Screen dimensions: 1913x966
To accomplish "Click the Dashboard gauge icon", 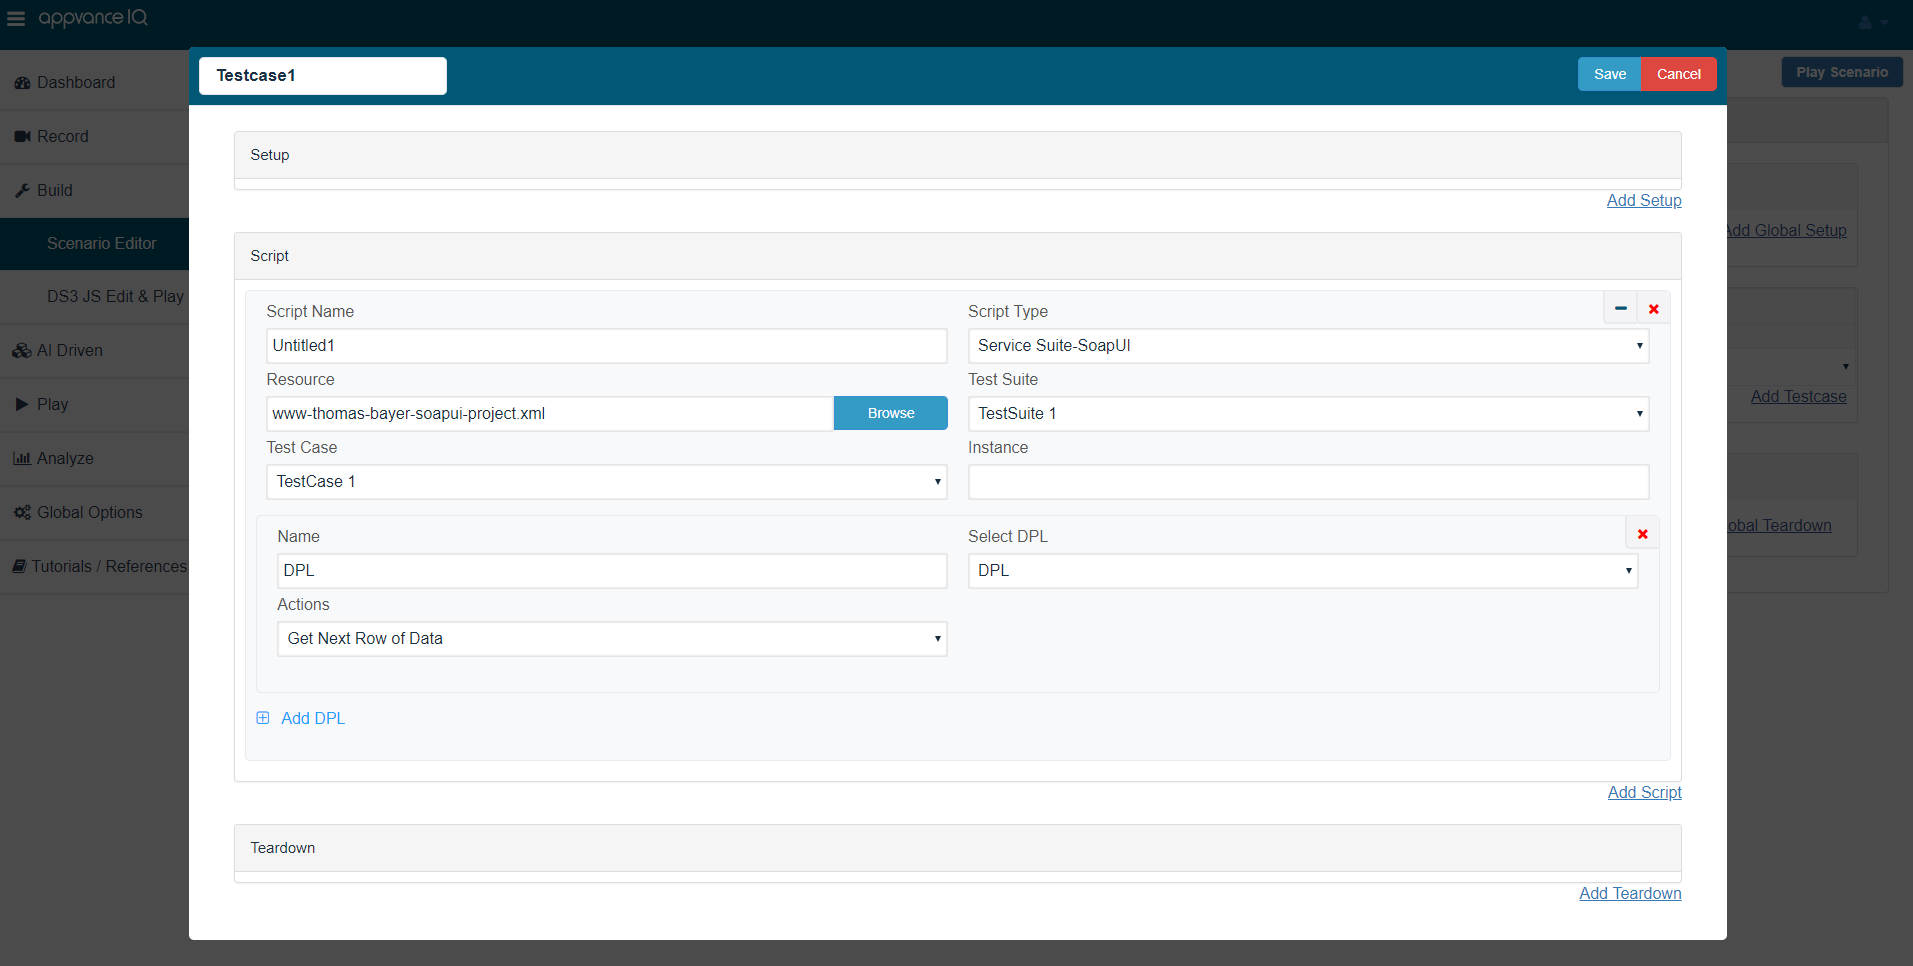I will [22, 83].
